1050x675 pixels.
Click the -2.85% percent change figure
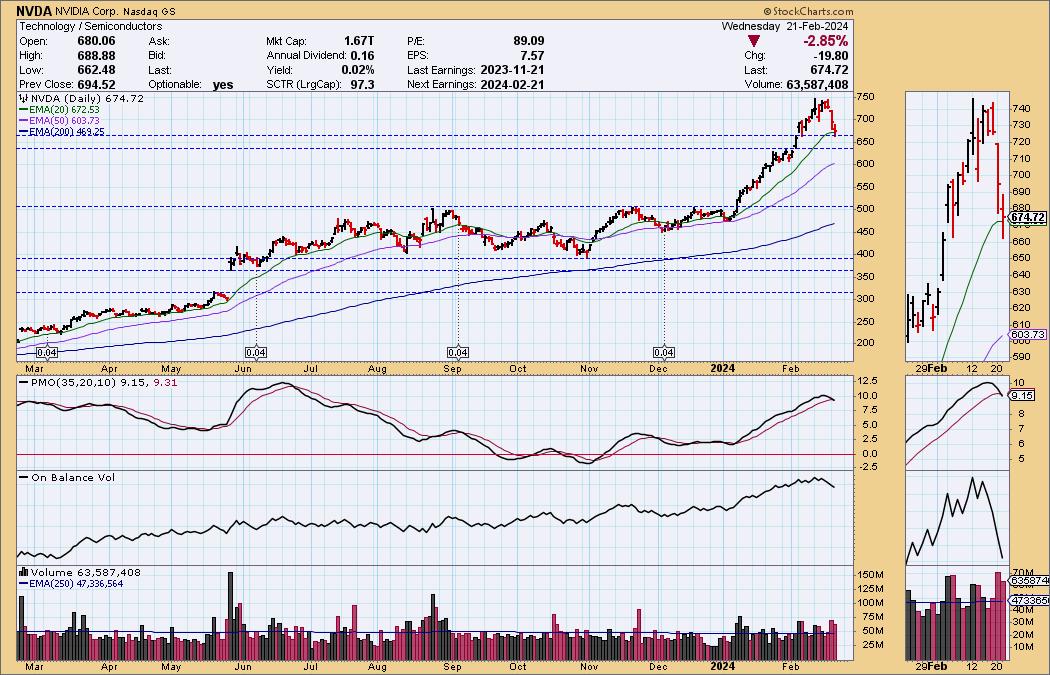tap(826, 41)
